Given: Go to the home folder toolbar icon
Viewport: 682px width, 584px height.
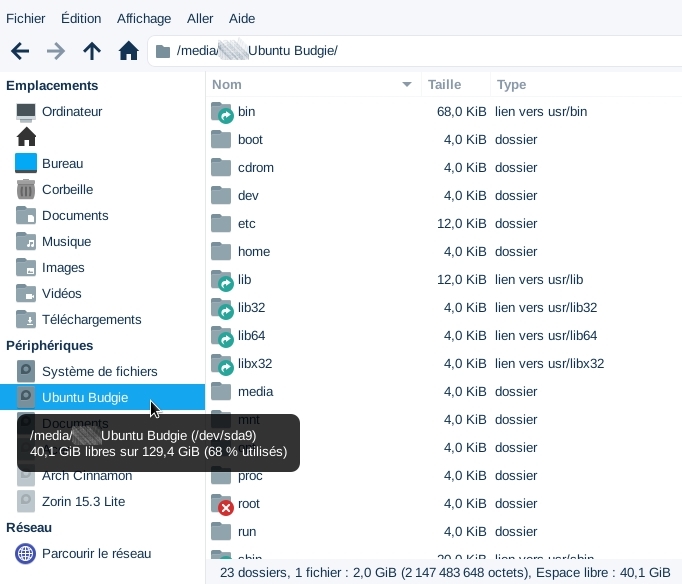Looking at the screenshot, I should point(128,51).
